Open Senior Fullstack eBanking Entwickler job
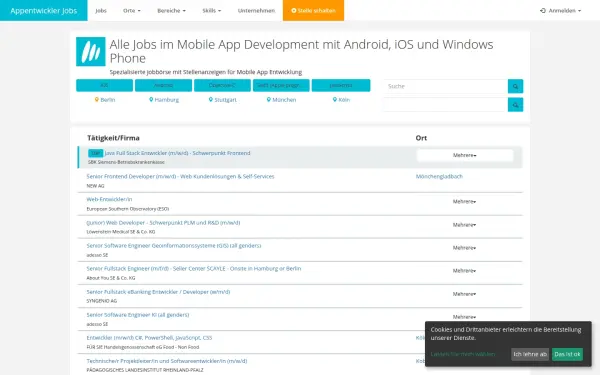 (158, 292)
